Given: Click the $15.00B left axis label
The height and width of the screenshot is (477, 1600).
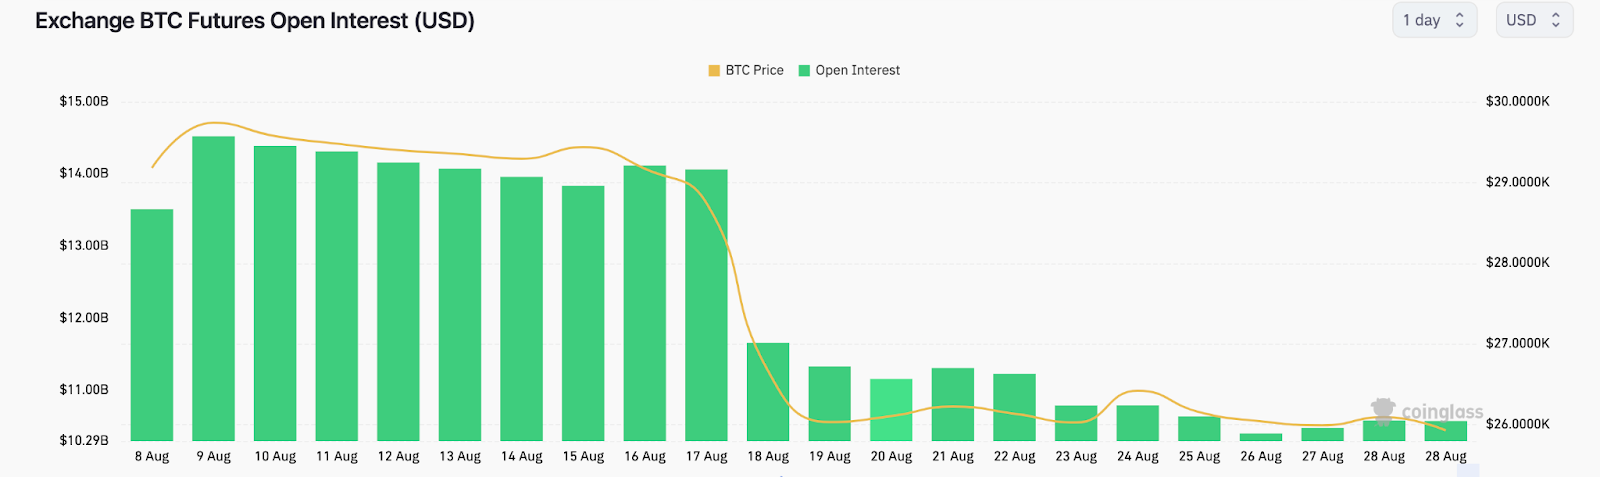Looking at the screenshot, I should 84,101.
